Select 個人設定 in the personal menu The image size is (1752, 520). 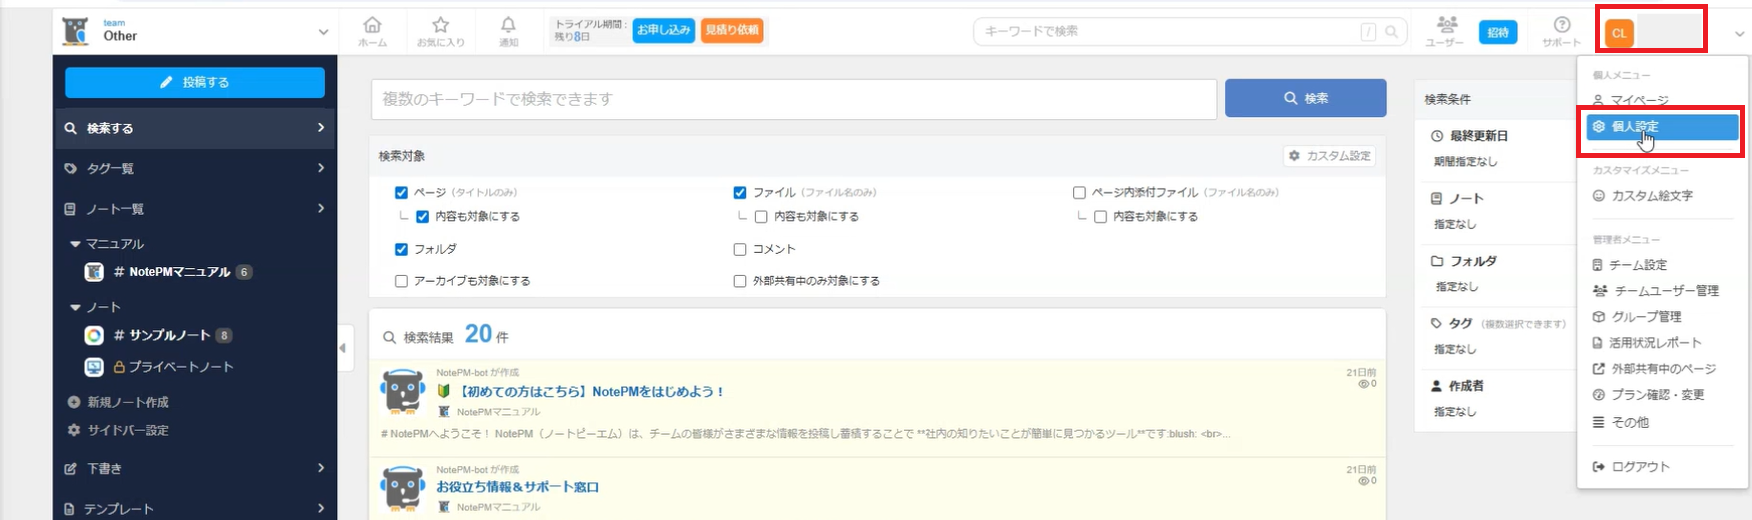(1662, 127)
